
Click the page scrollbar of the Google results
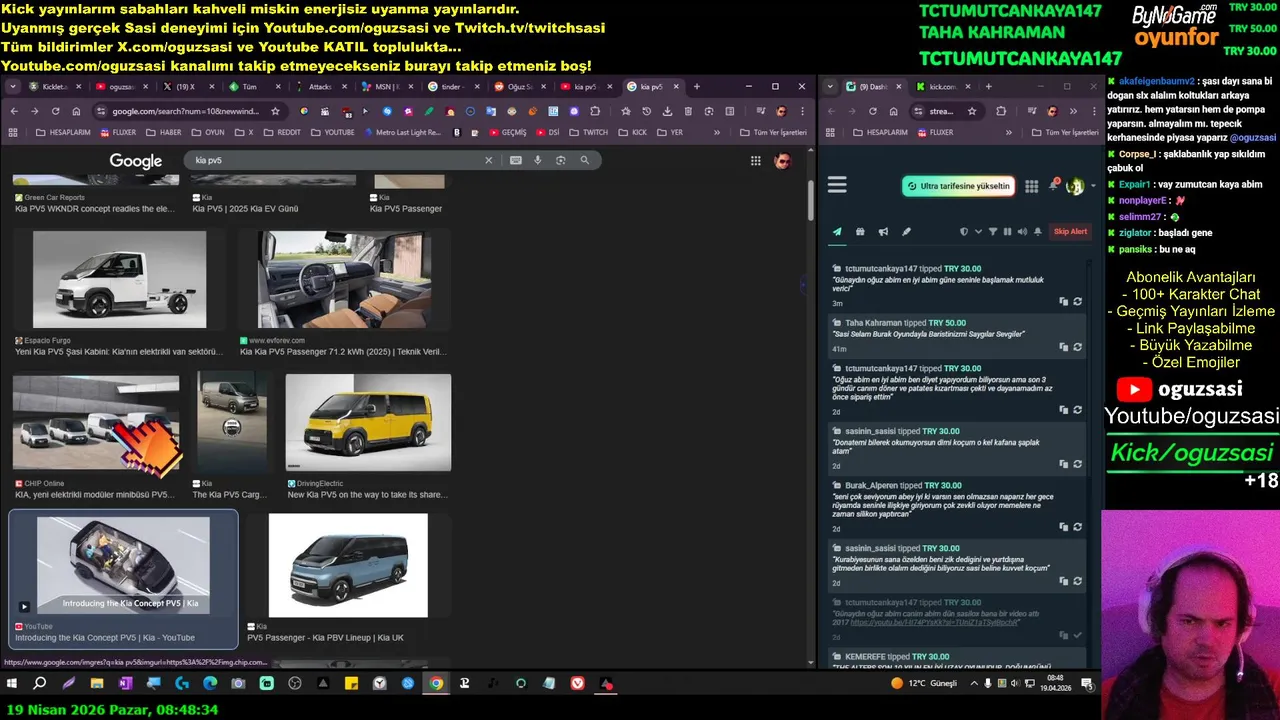(811, 200)
